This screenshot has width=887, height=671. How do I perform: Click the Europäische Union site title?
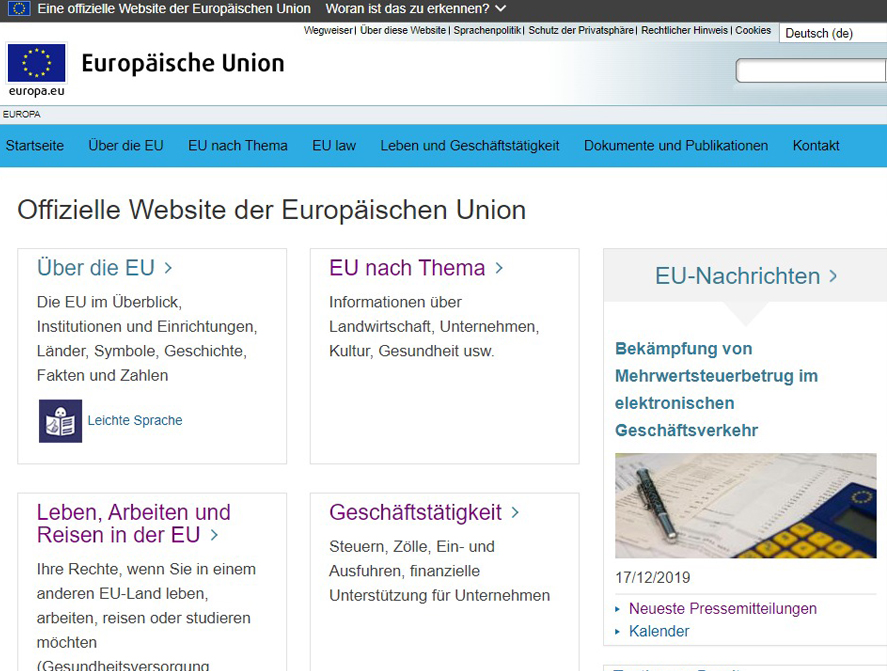click(183, 63)
